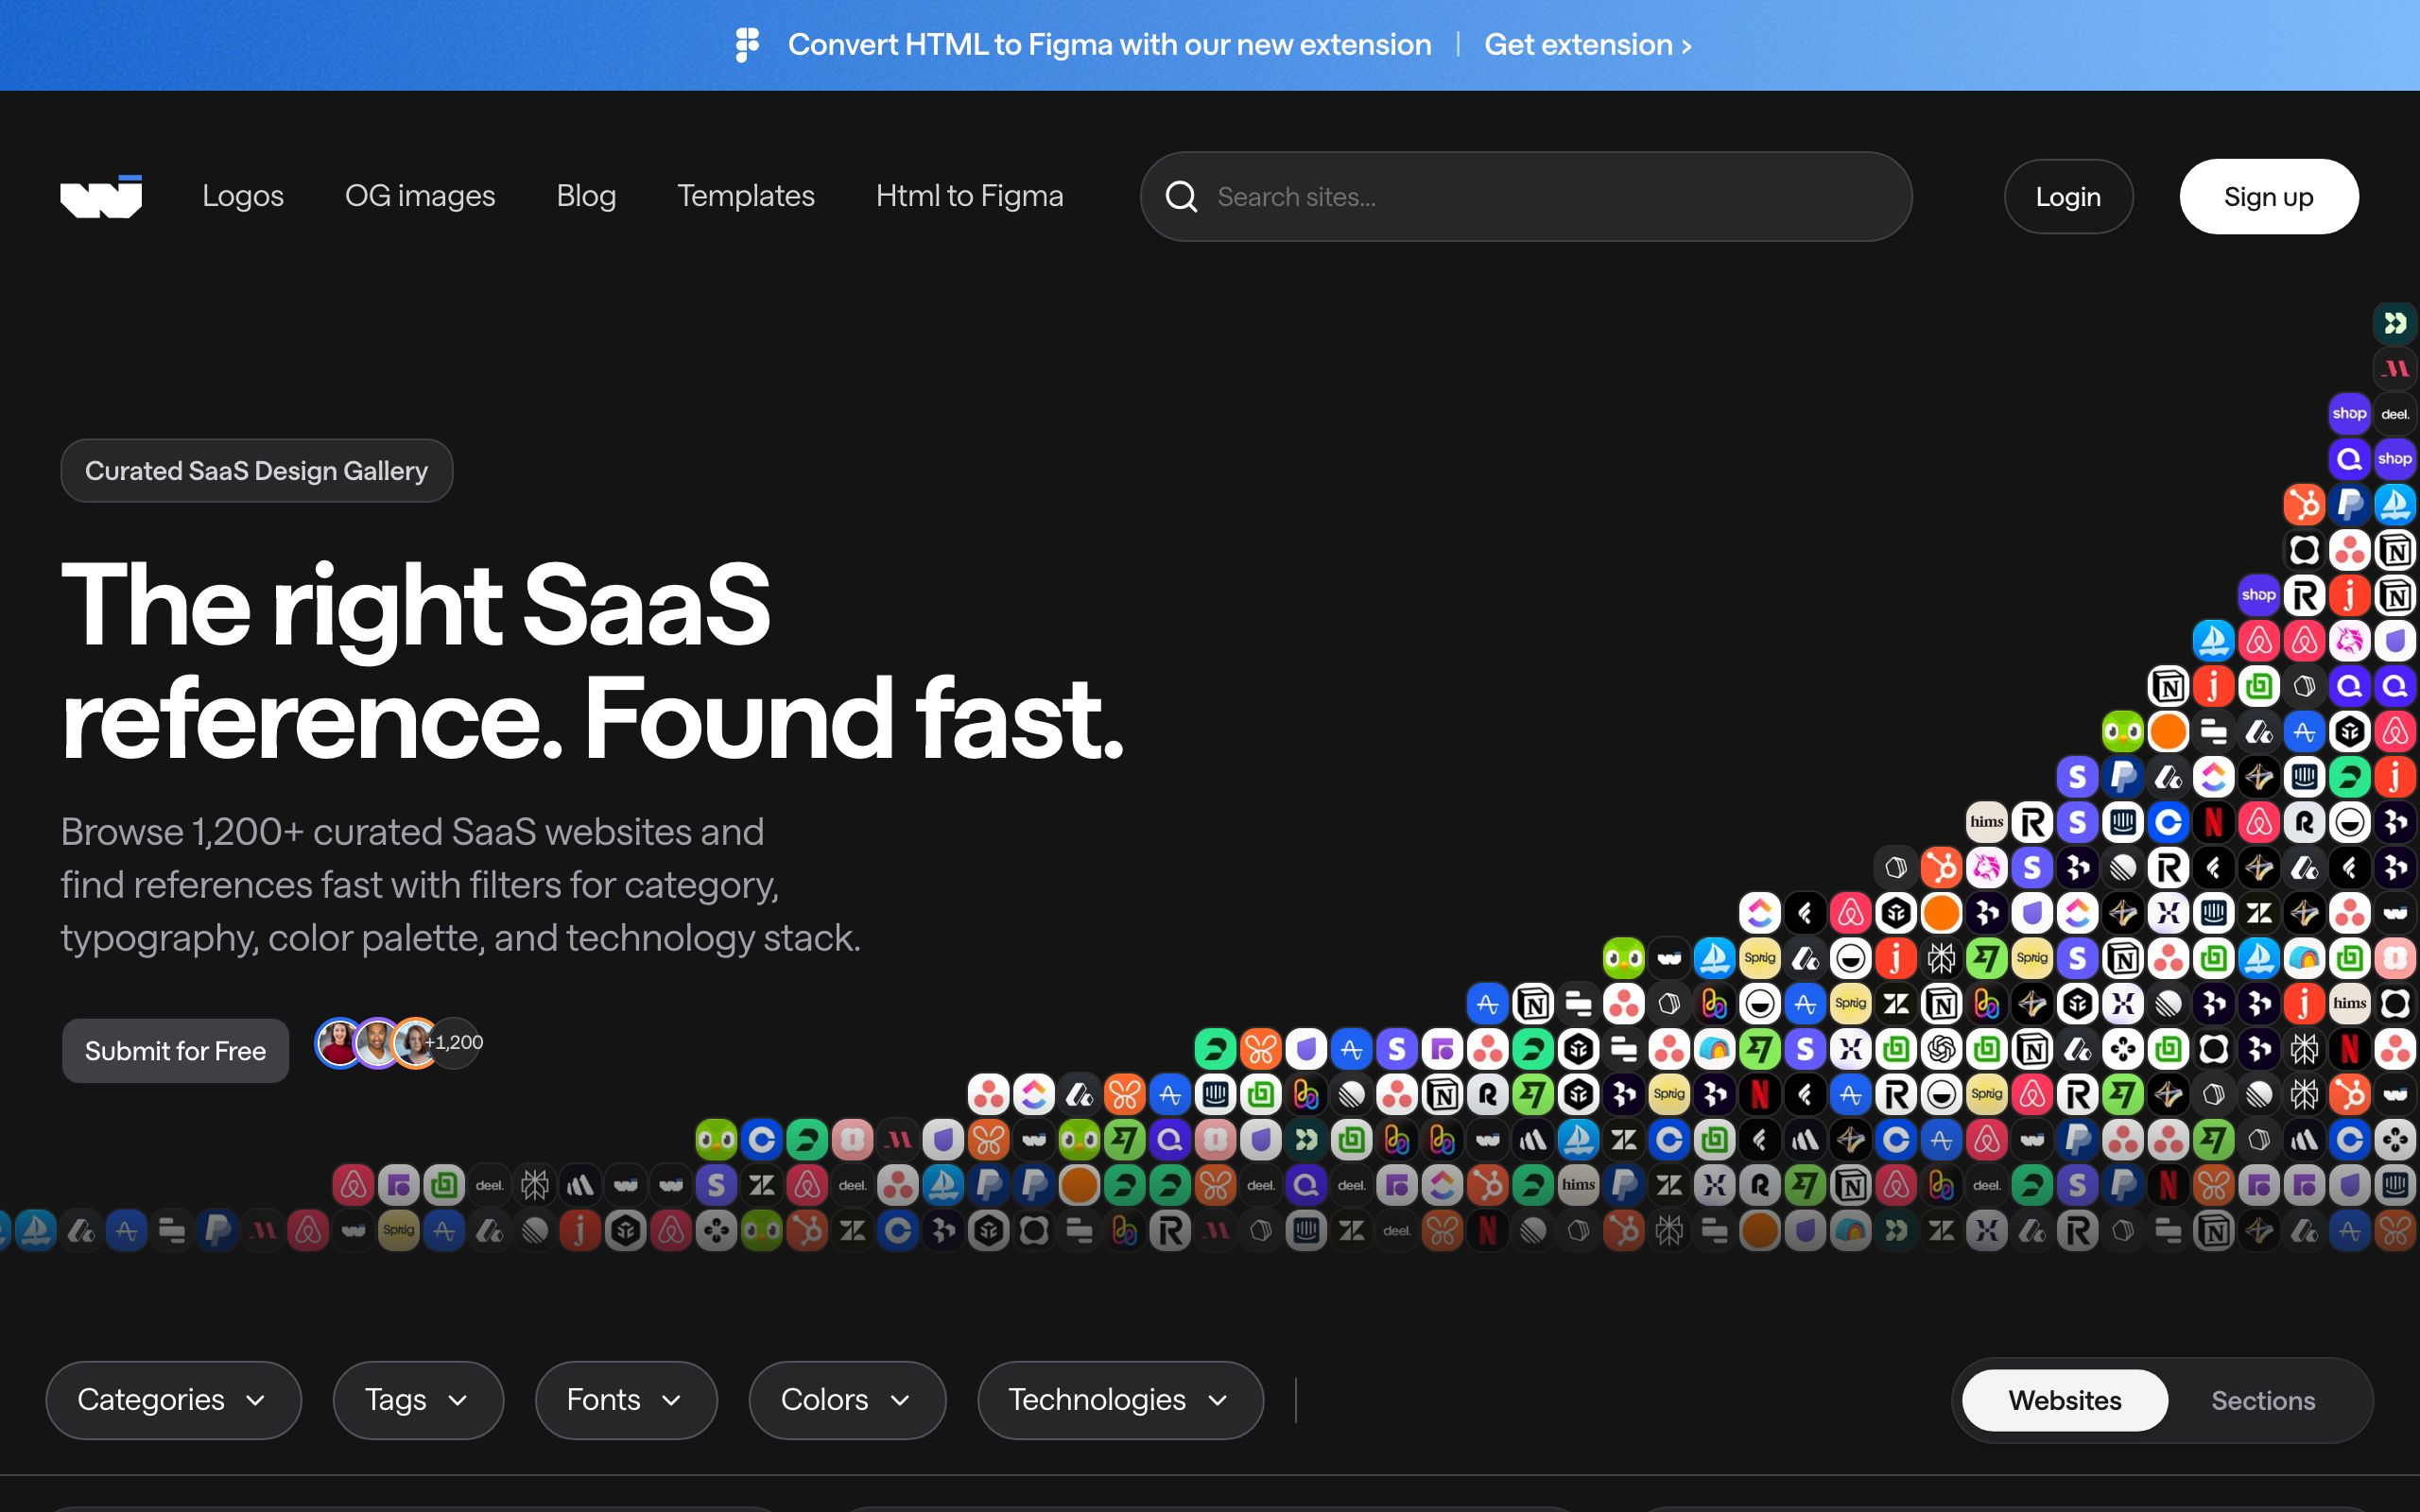This screenshot has height=1512, width=2420.
Task: Navigate to Templates
Action: [x=746, y=196]
